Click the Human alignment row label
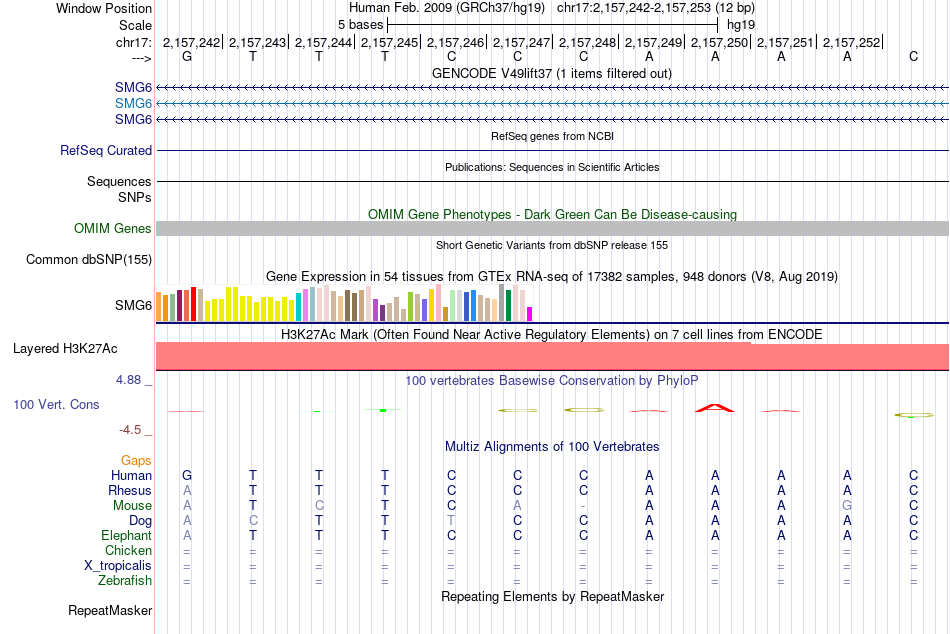 click(131, 476)
